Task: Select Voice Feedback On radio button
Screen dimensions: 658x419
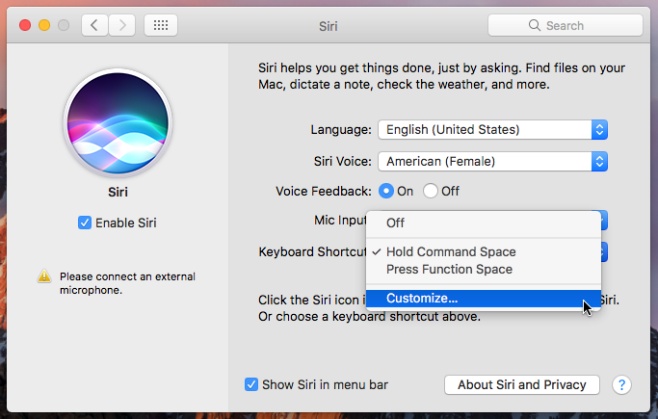Action: point(386,191)
